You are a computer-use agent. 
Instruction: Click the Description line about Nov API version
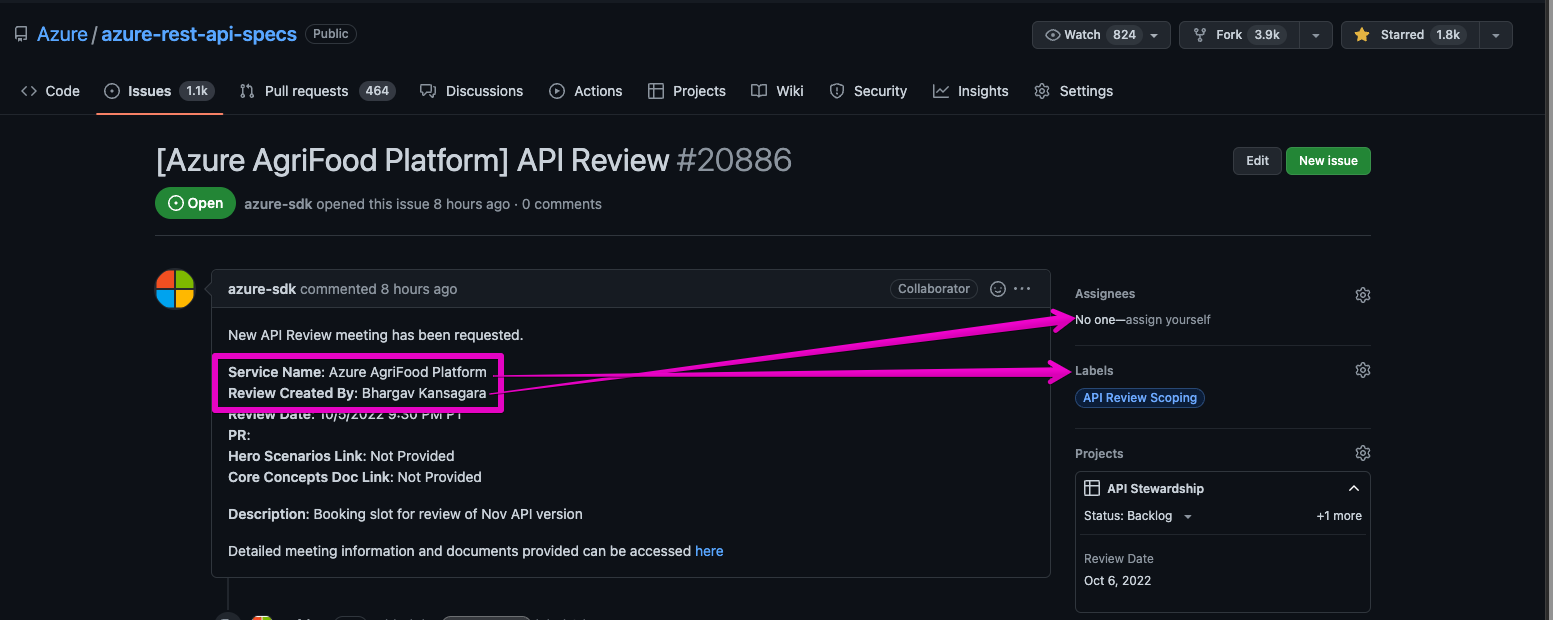405,514
